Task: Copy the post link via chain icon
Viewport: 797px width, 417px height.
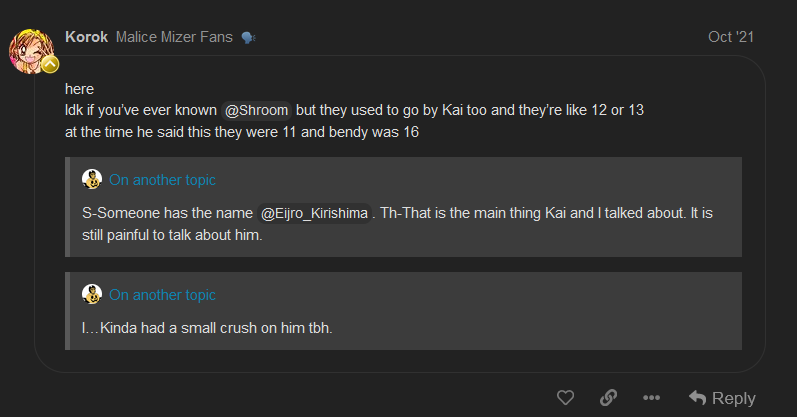Action: tap(608, 398)
